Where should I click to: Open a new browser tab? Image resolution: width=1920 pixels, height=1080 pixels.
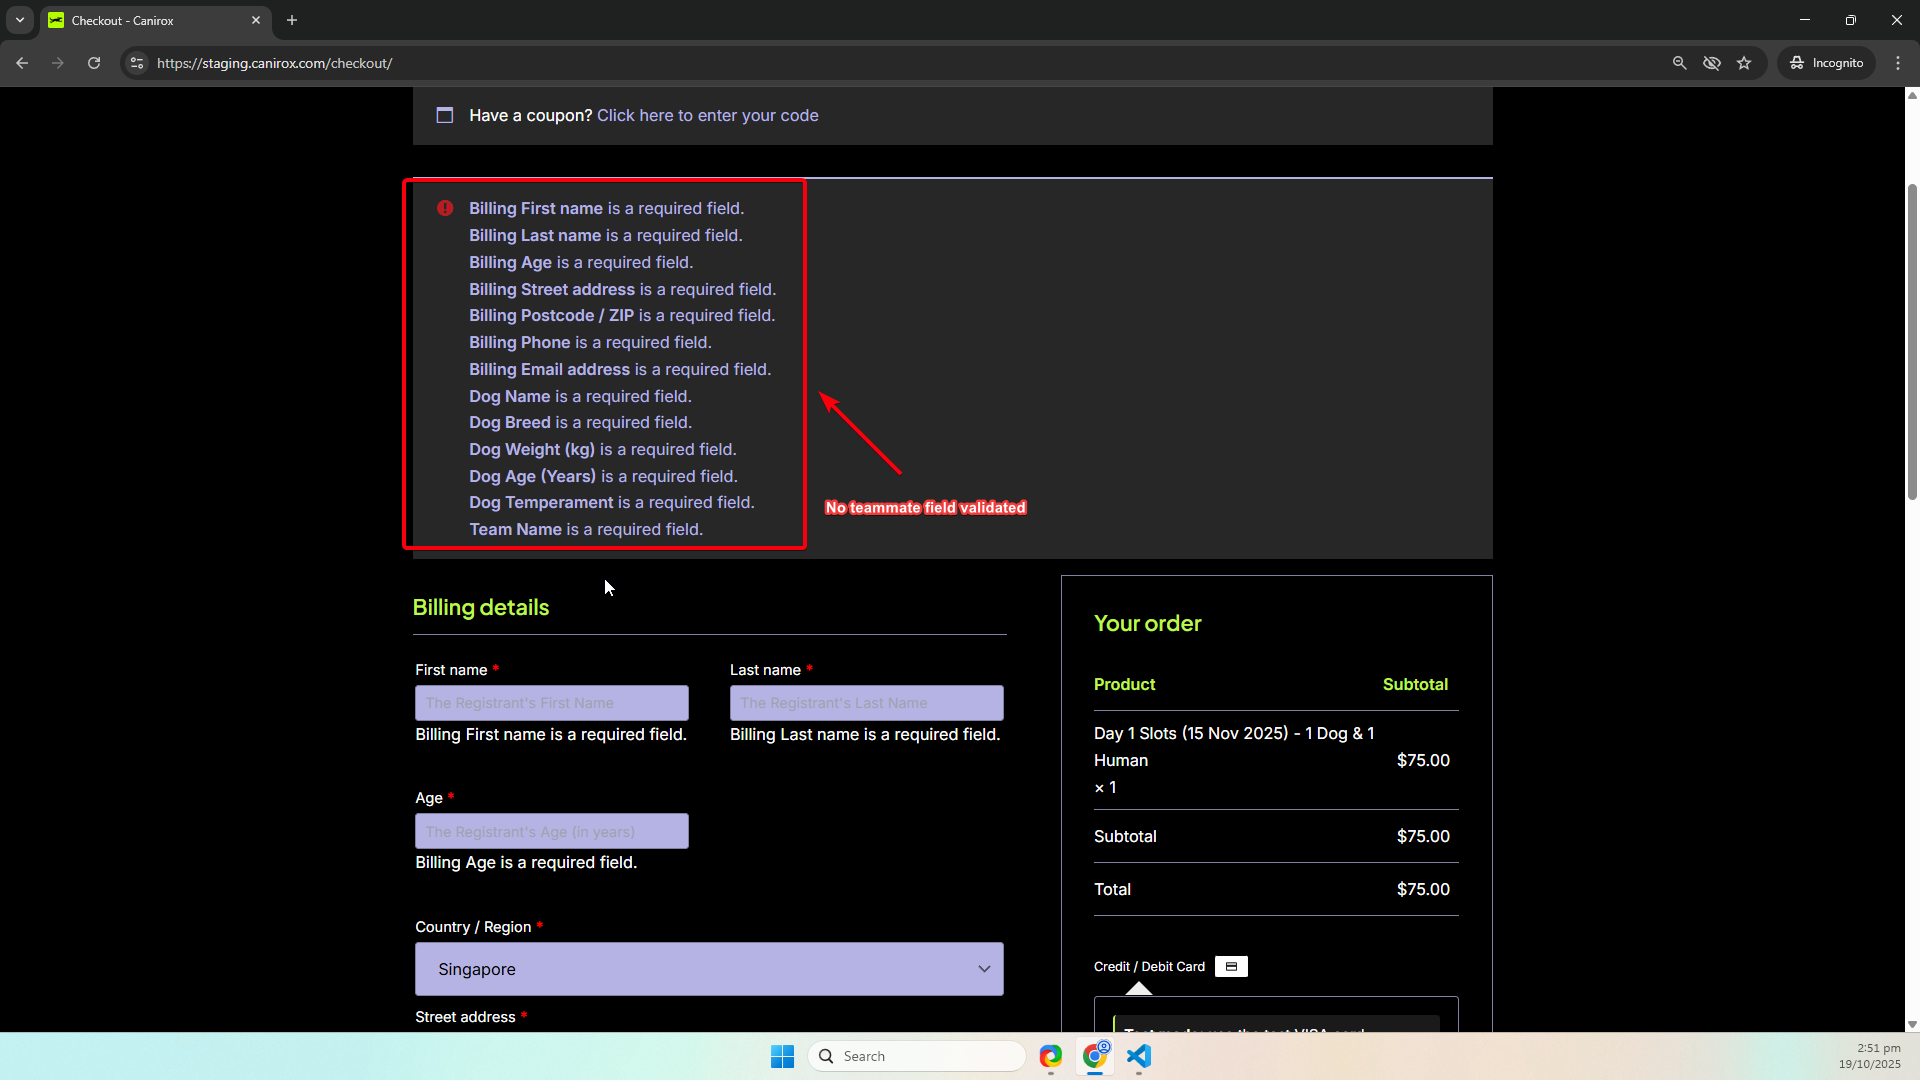(x=292, y=20)
